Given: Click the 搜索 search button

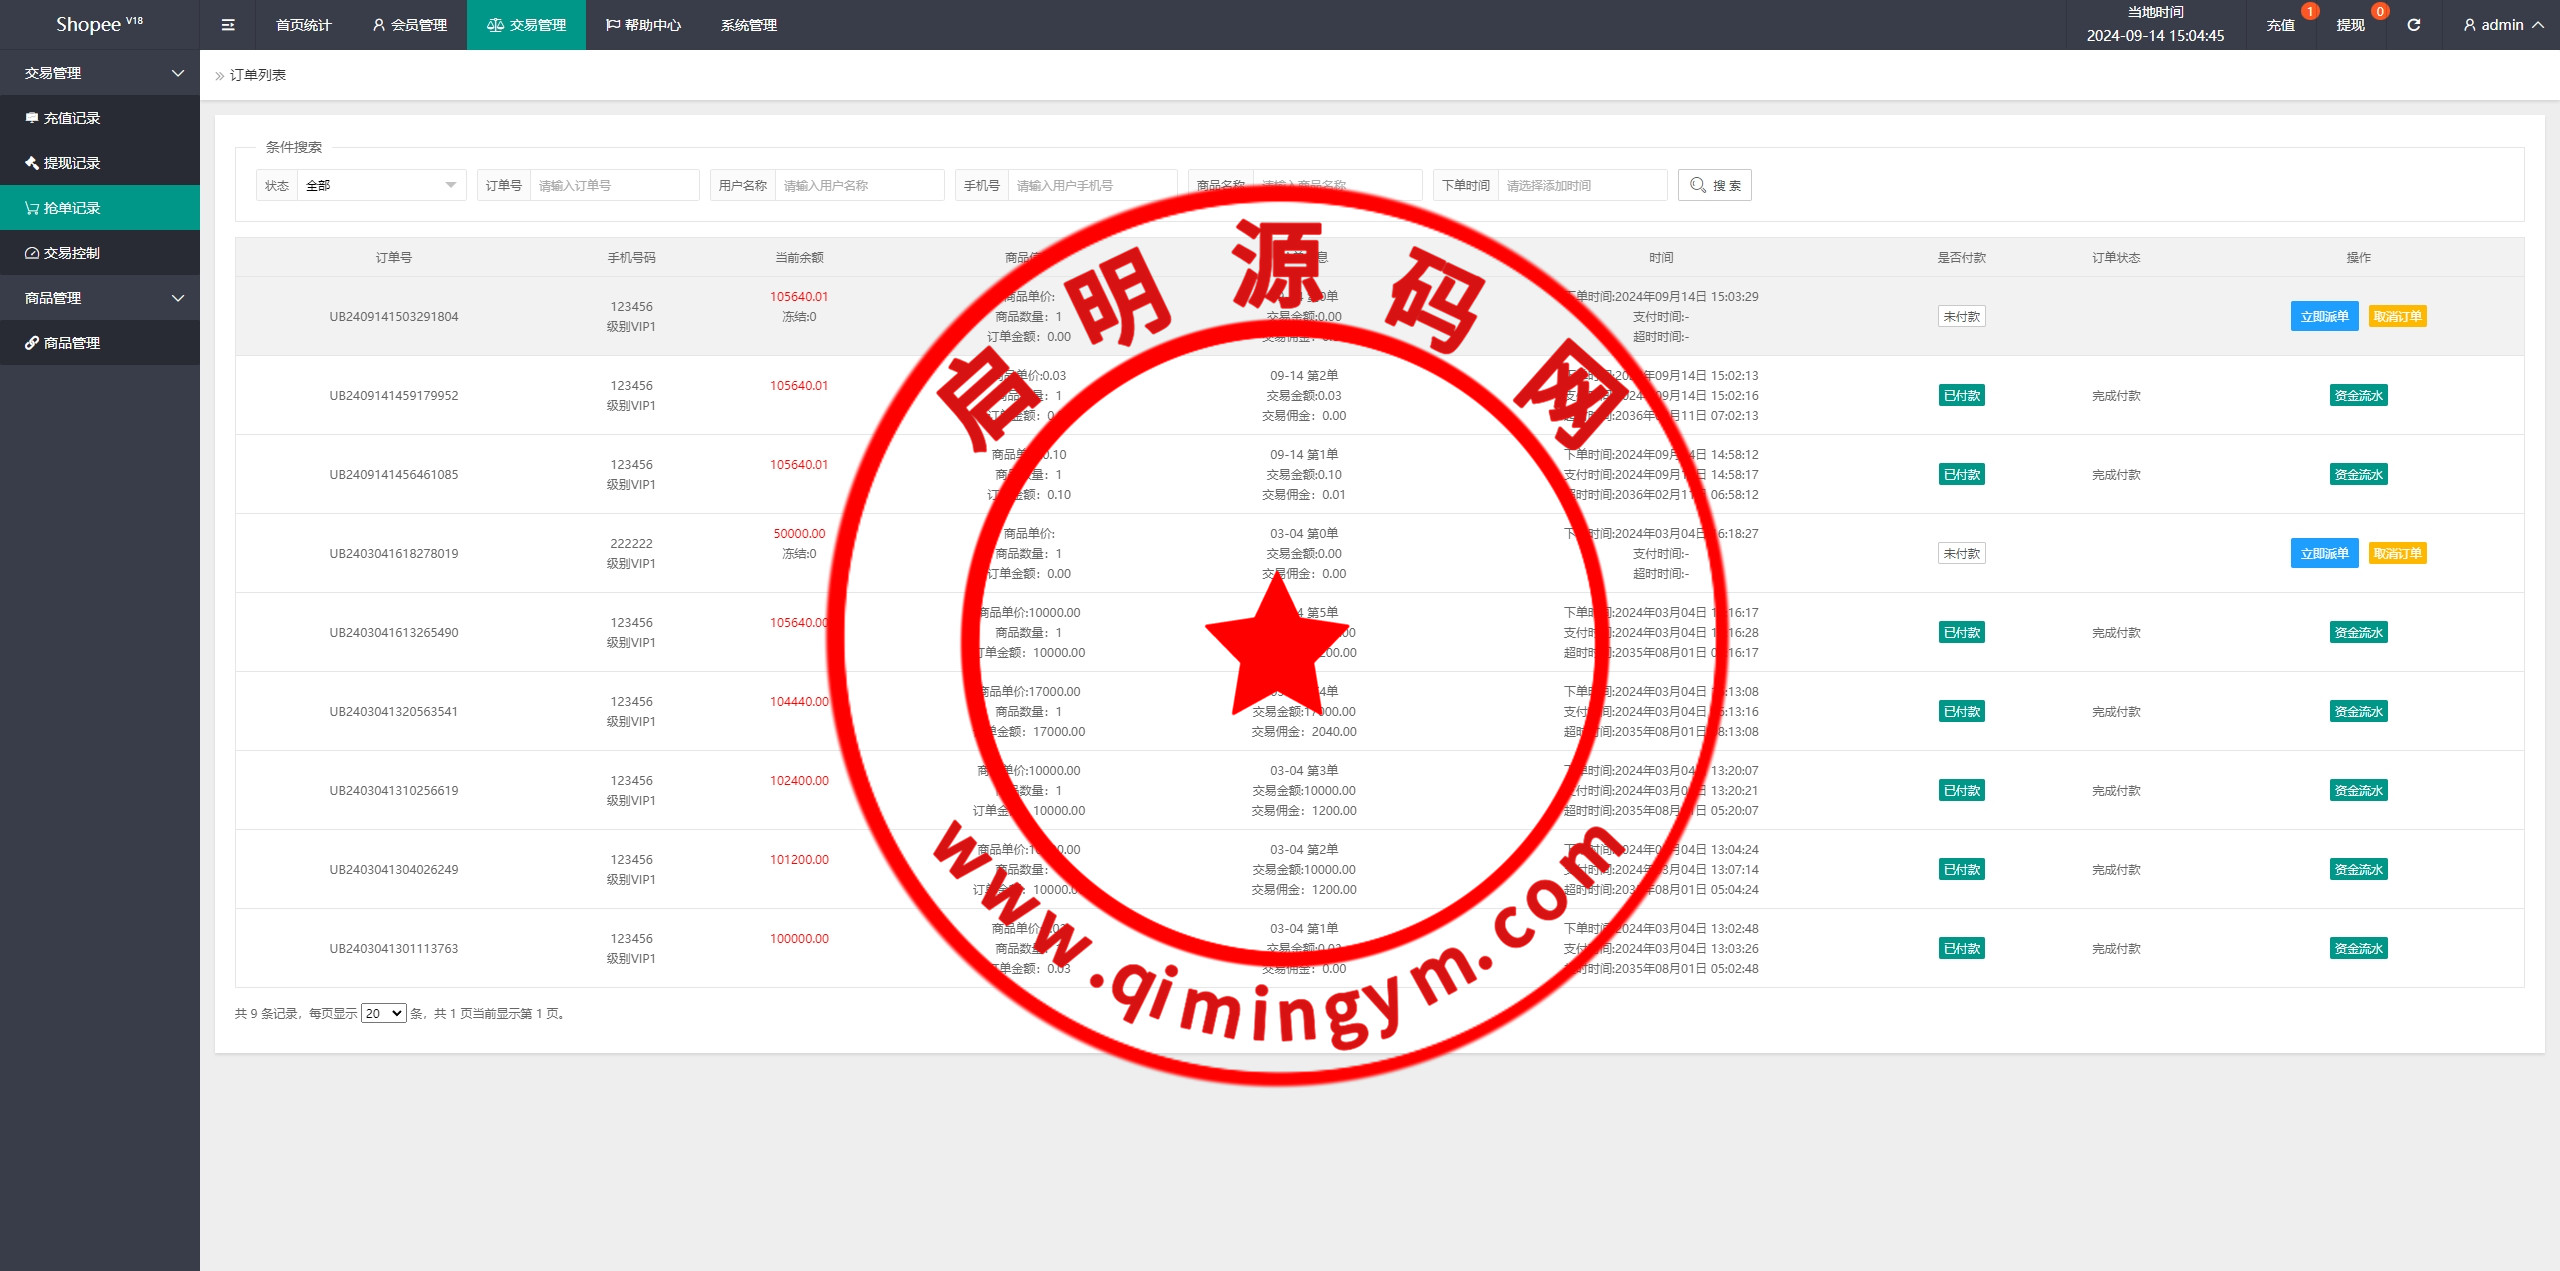Looking at the screenshot, I should [x=1714, y=185].
